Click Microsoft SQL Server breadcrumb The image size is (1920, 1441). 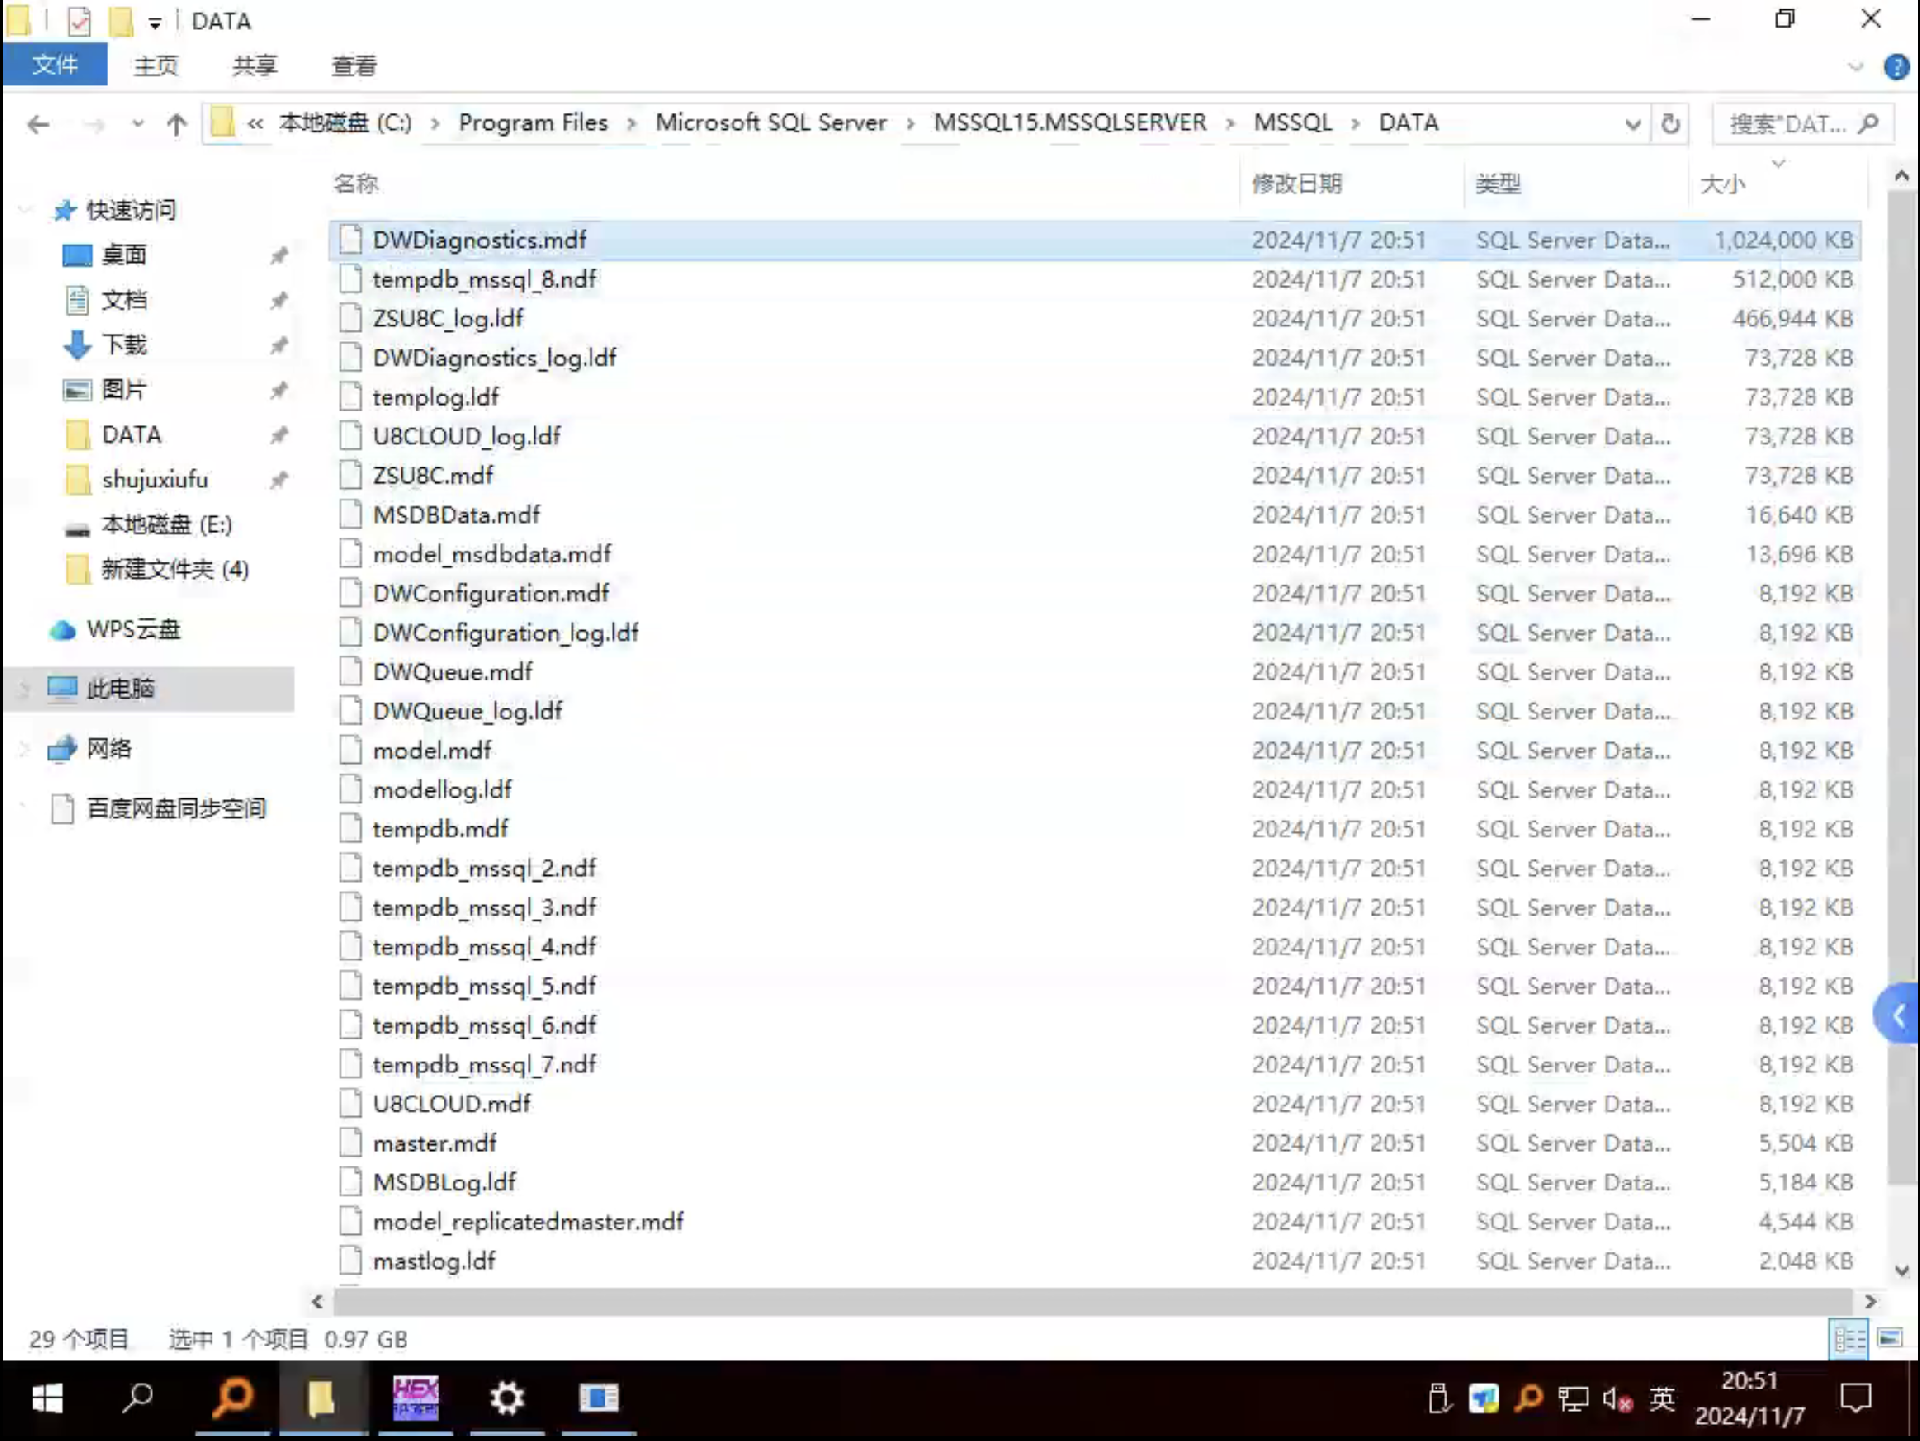click(771, 123)
